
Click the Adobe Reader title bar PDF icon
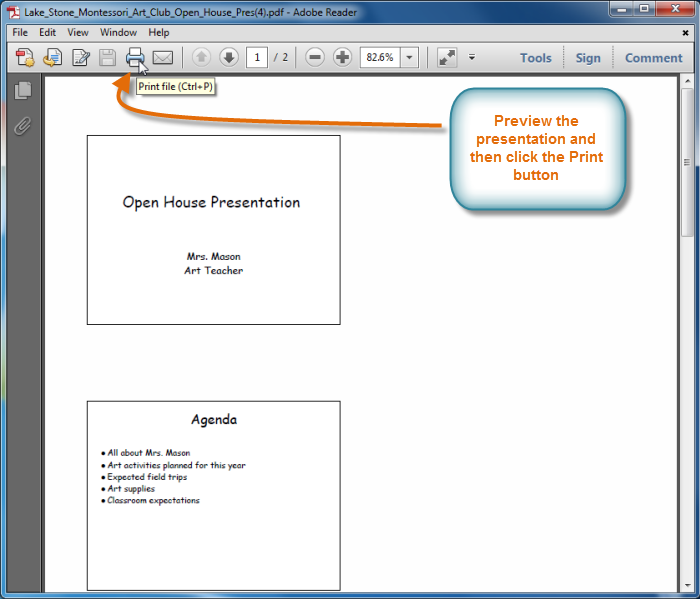click(x=14, y=12)
